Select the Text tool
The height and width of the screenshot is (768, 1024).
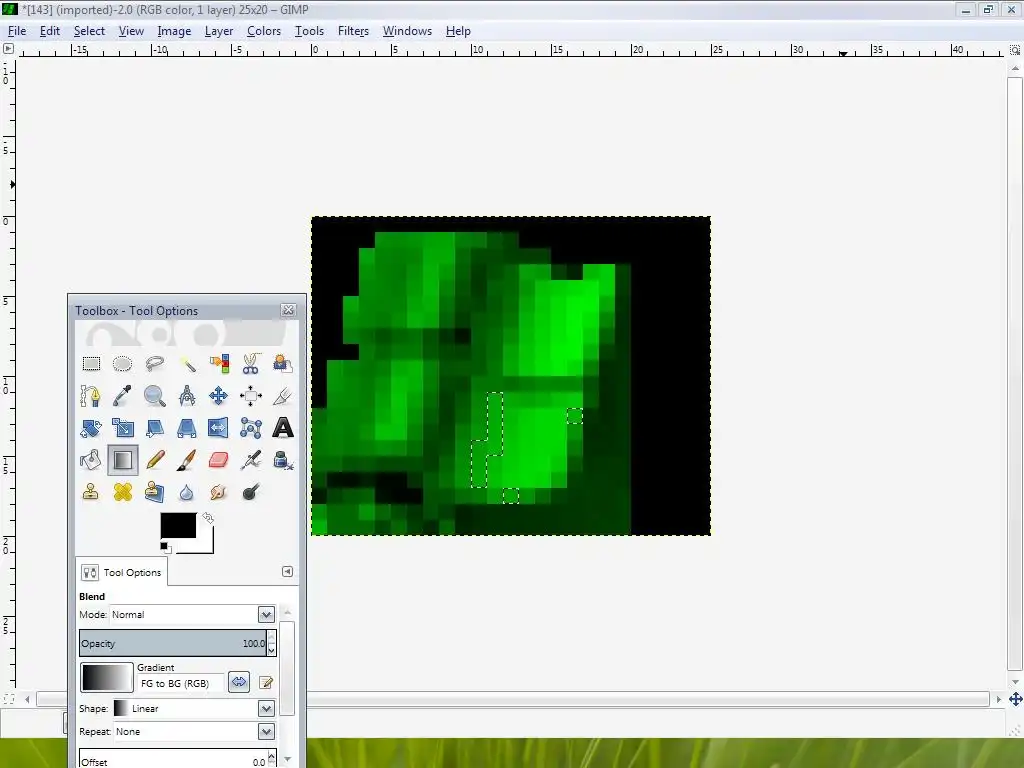pyautogui.click(x=283, y=428)
